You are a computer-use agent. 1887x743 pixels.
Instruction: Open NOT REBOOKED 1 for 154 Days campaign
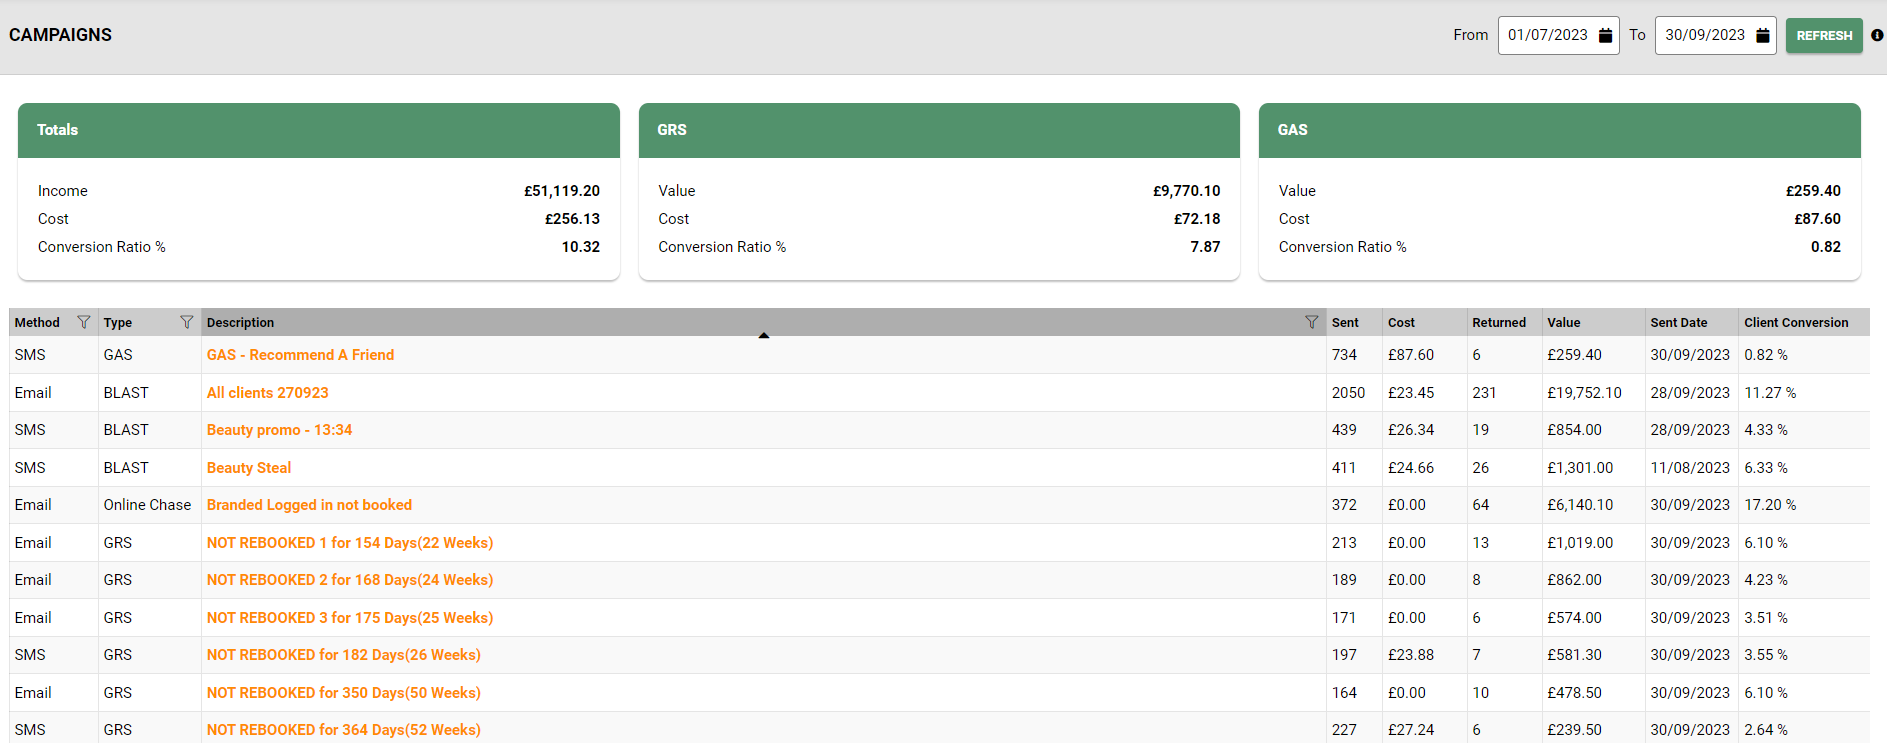(349, 543)
